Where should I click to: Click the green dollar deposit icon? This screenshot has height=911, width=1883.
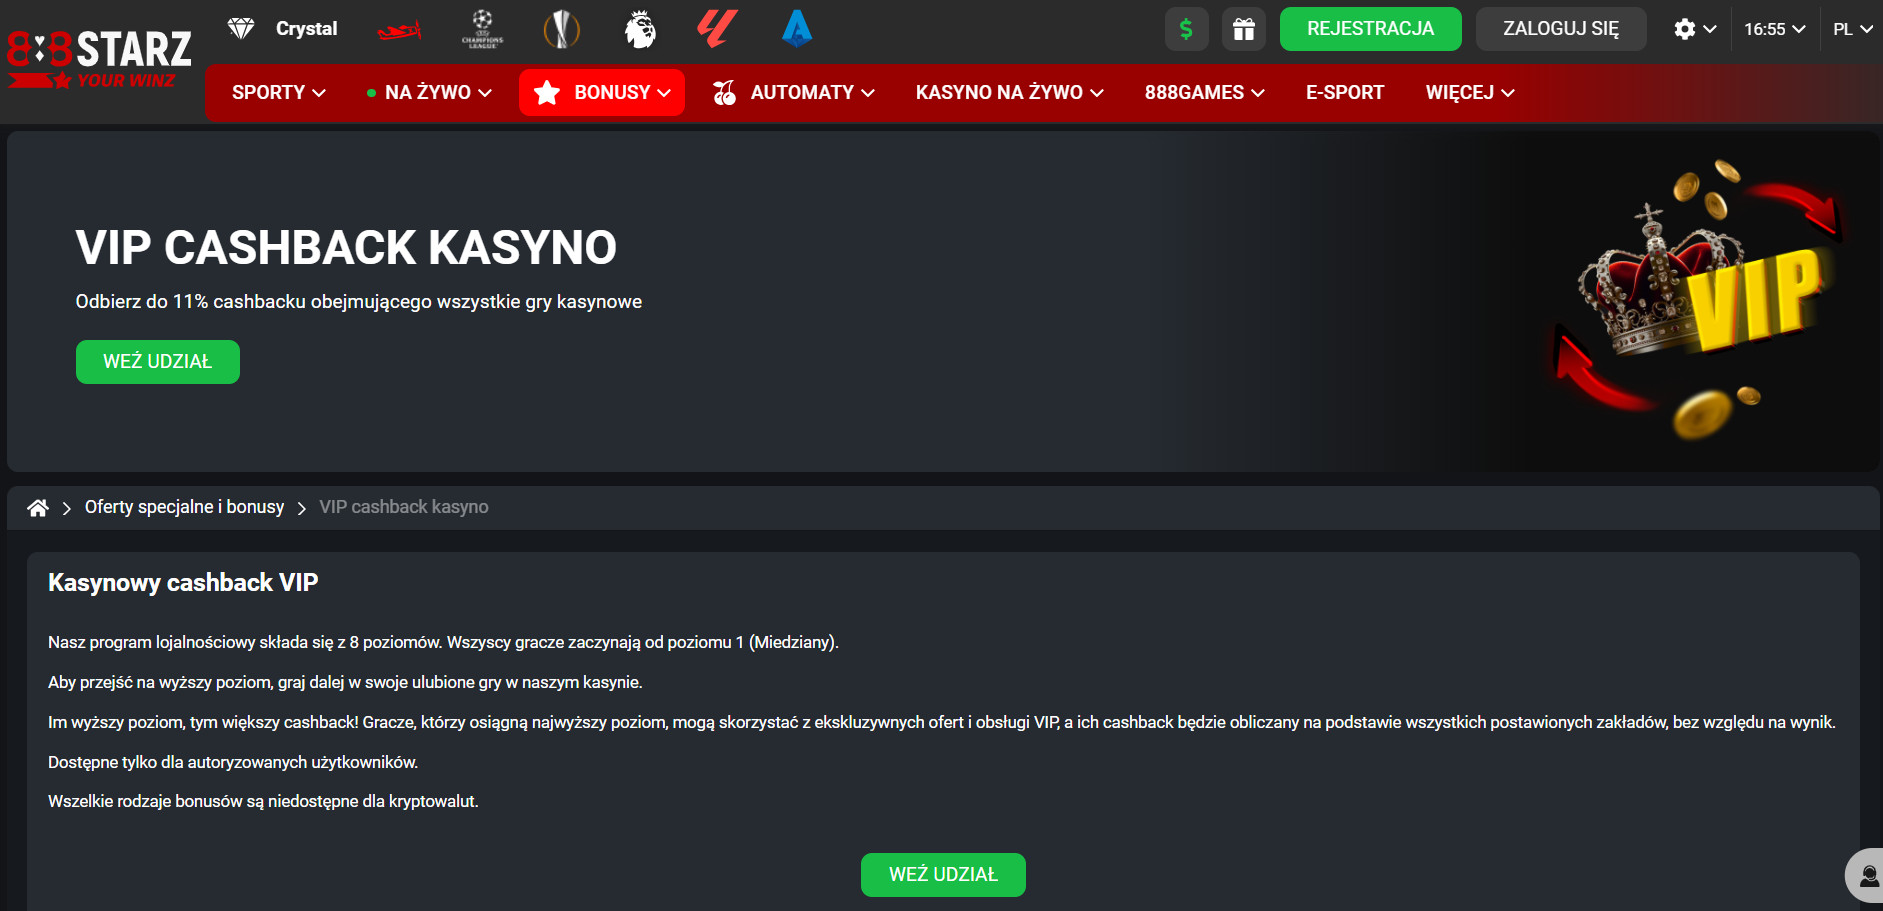tap(1187, 29)
